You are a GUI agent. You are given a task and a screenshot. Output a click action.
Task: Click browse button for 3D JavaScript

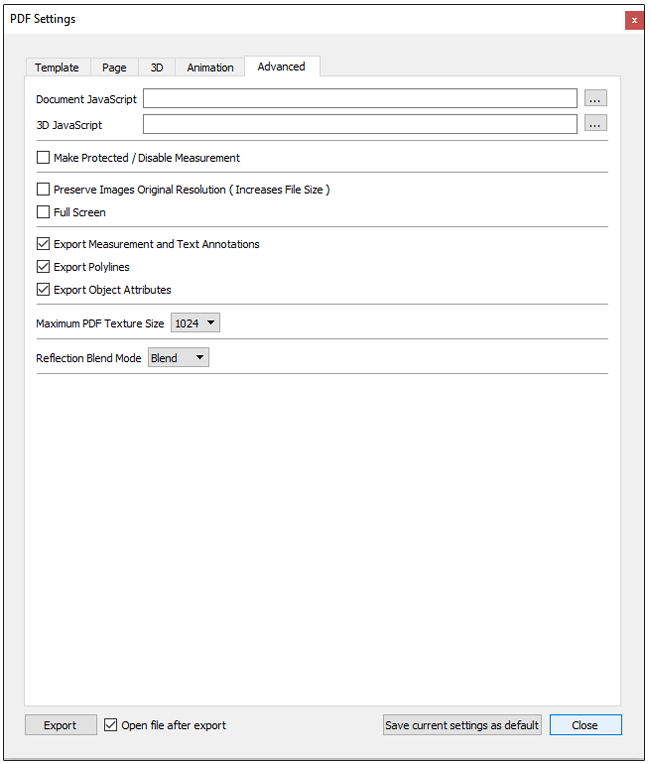click(596, 124)
